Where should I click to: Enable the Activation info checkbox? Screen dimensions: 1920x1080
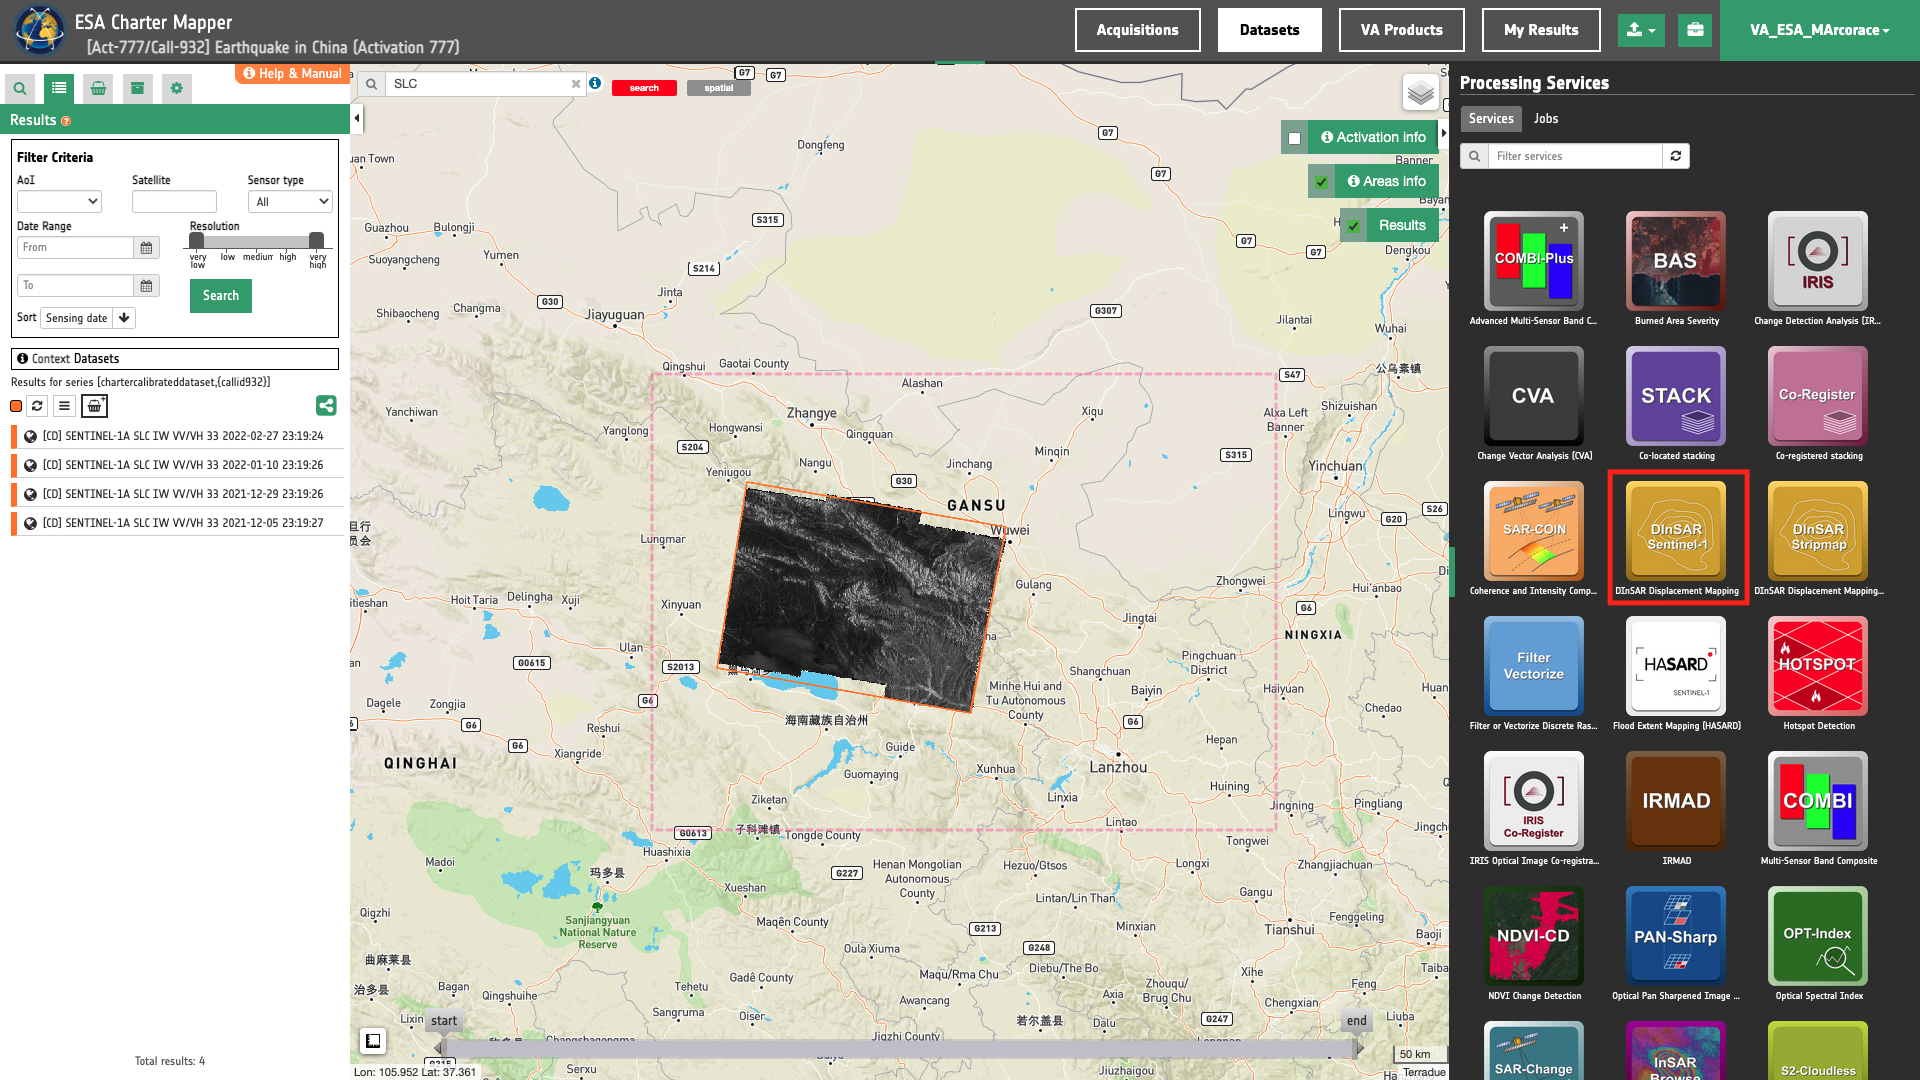[1295, 138]
